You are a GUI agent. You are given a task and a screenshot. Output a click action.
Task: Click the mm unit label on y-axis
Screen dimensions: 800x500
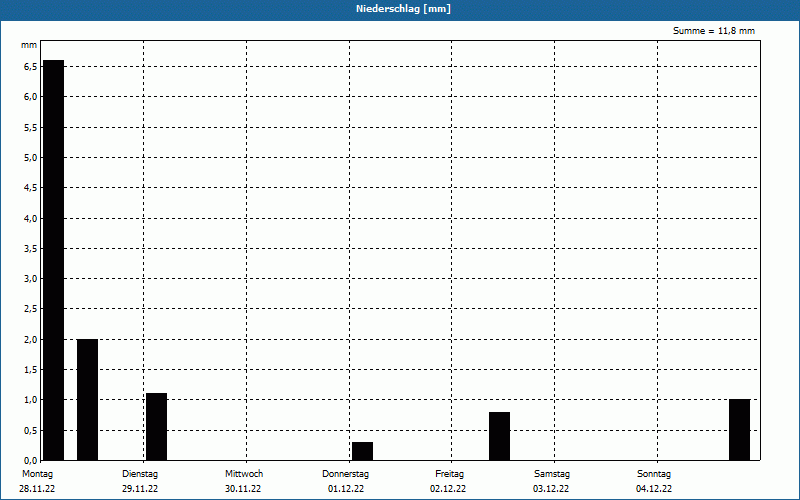29,45
